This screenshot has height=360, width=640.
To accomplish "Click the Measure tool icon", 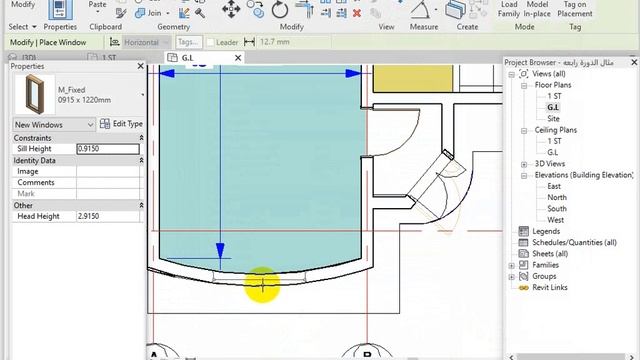I will tap(420, 9).
